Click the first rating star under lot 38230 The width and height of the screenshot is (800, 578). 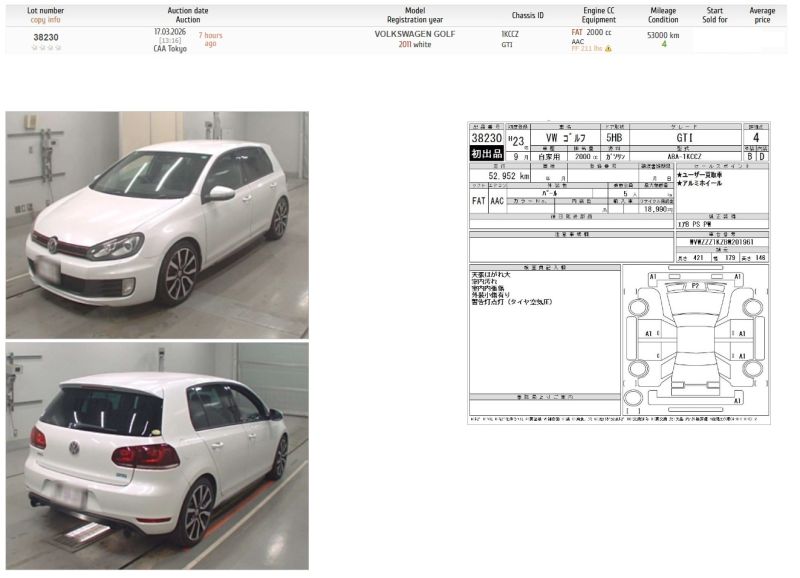point(35,47)
